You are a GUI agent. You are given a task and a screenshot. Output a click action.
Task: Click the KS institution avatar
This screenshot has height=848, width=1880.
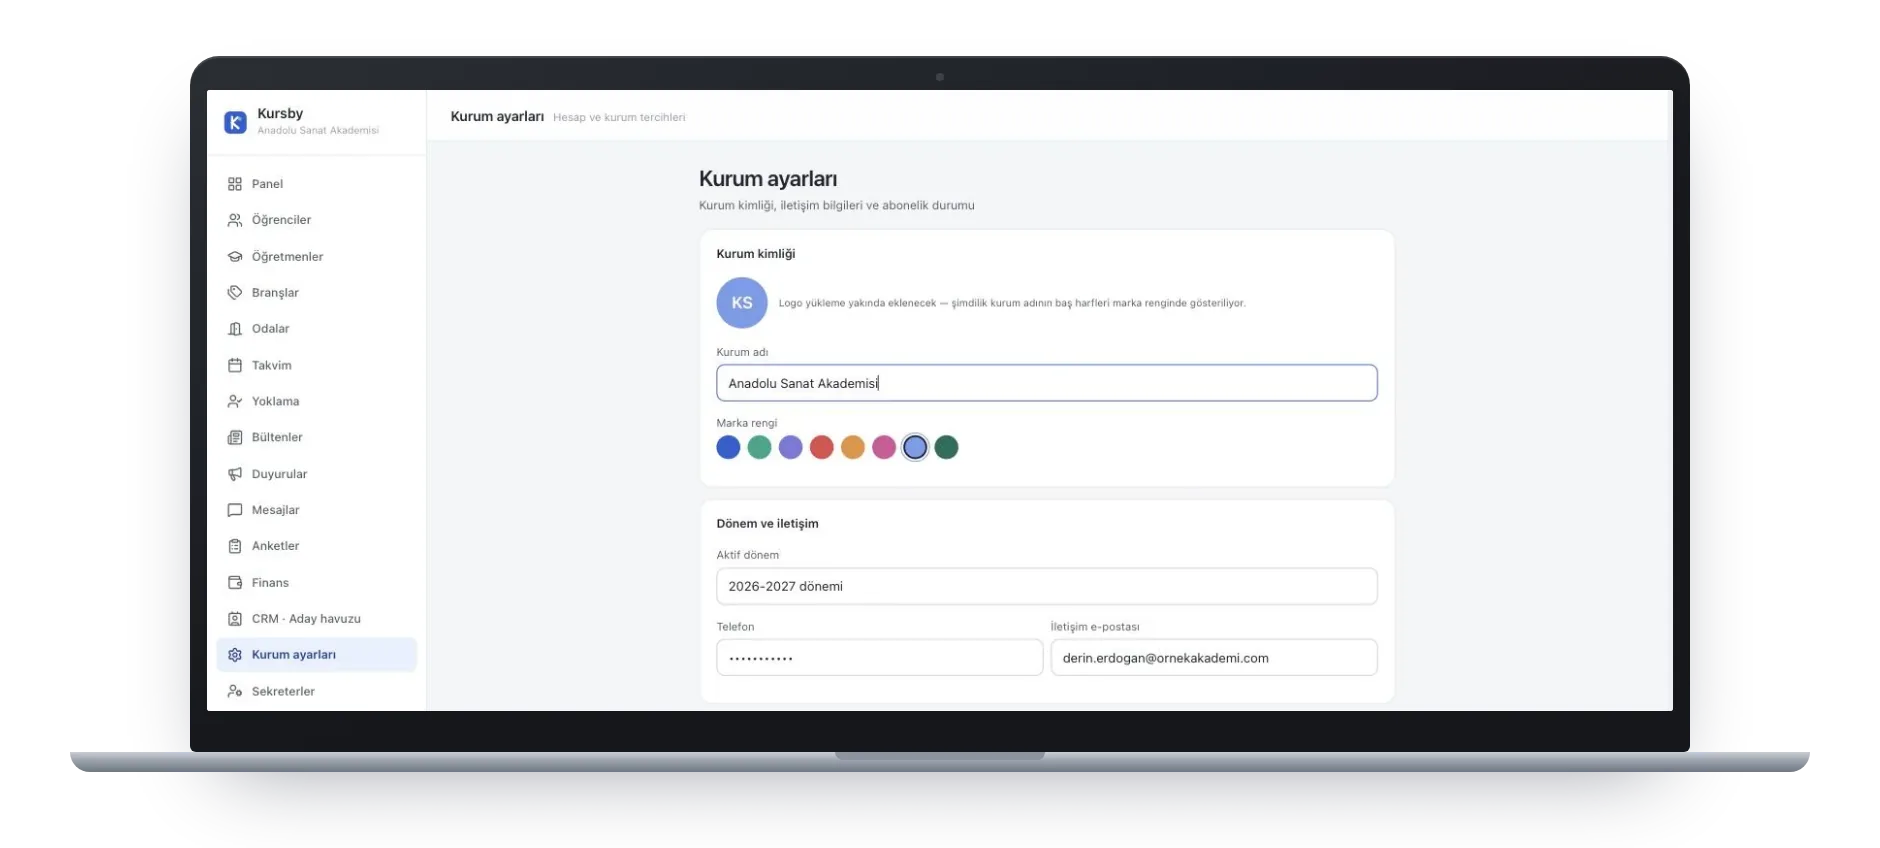pos(742,303)
